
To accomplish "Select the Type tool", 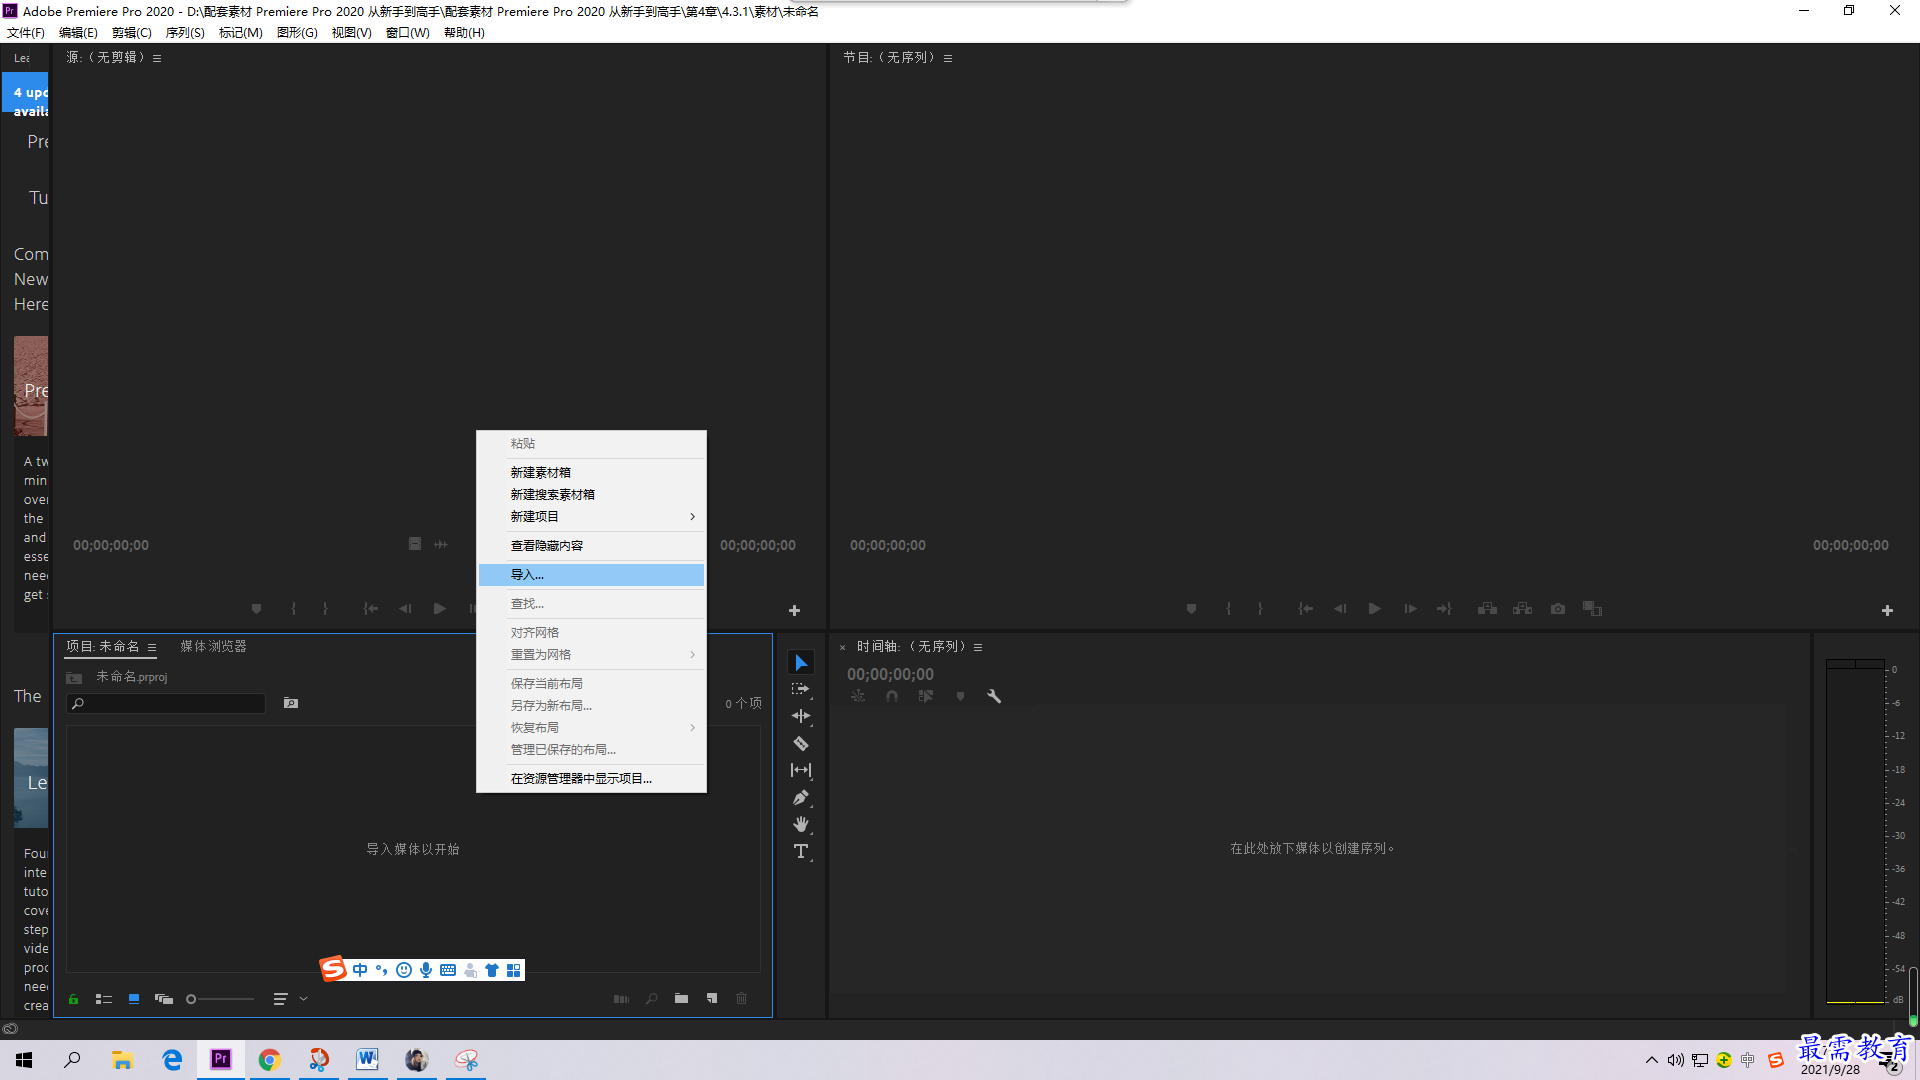I will point(801,851).
